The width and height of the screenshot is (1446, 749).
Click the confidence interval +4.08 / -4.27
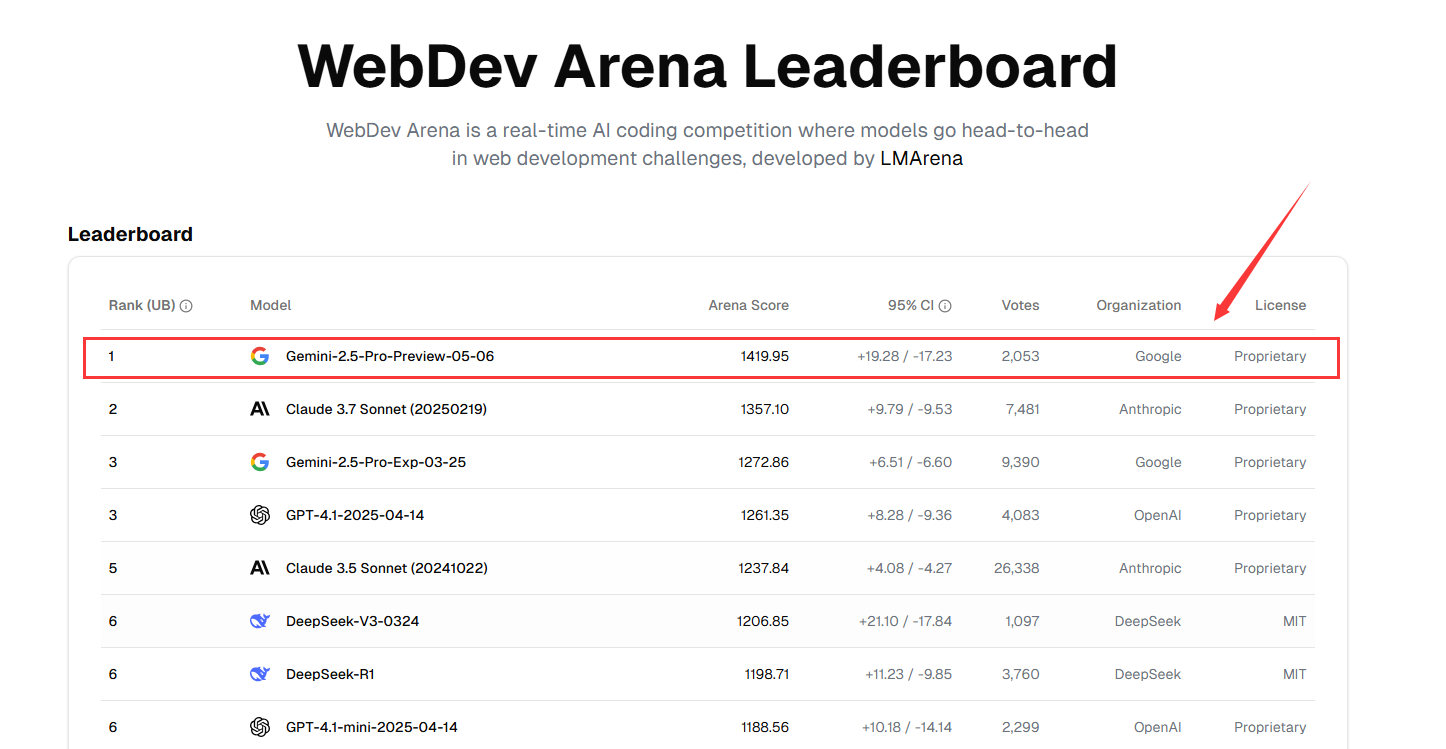click(x=910, y=568)
